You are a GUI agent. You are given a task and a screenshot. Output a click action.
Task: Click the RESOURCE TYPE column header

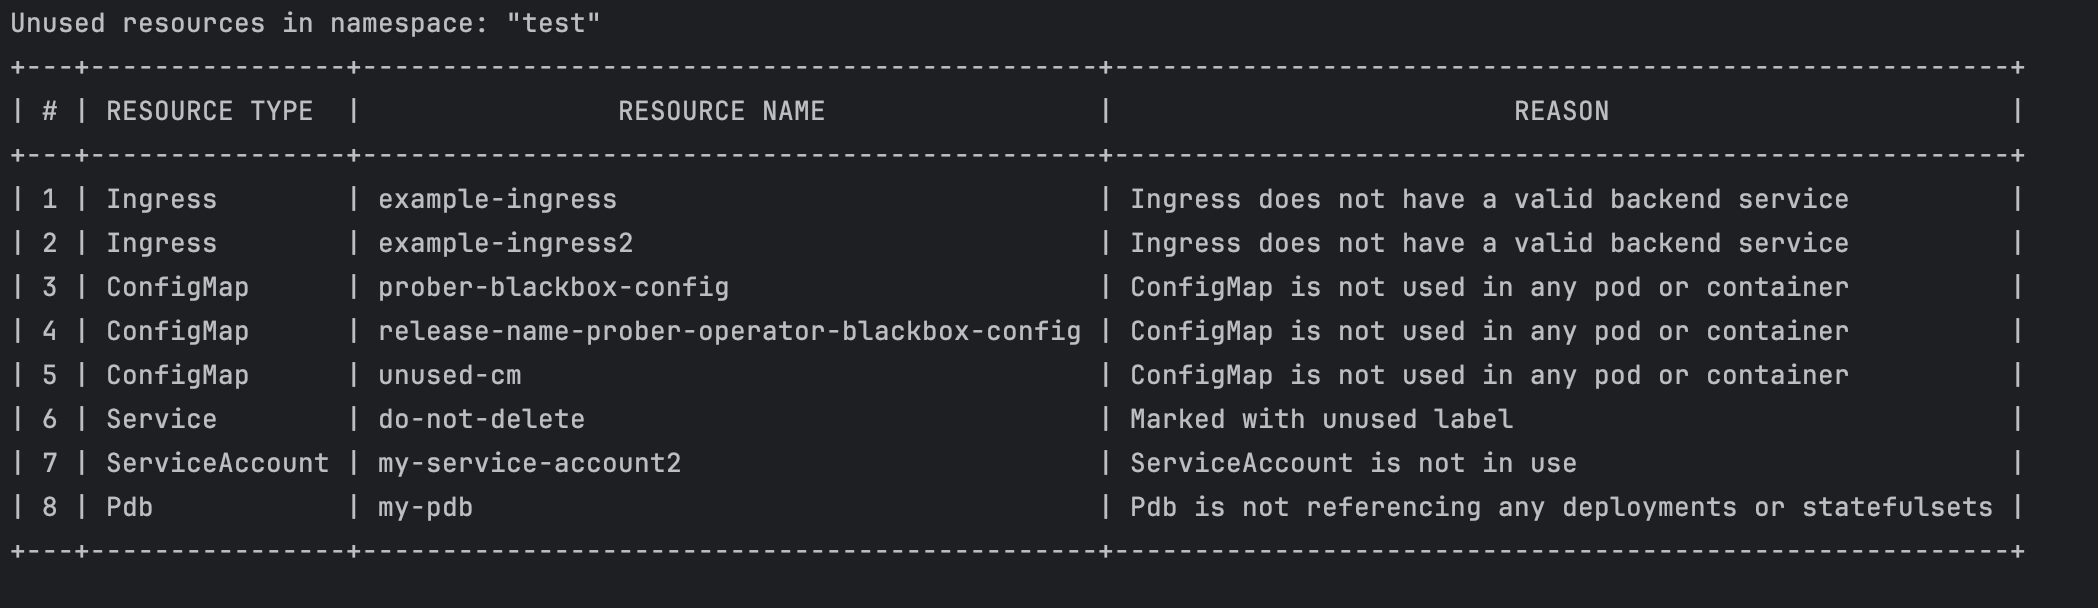click(210, 111)
